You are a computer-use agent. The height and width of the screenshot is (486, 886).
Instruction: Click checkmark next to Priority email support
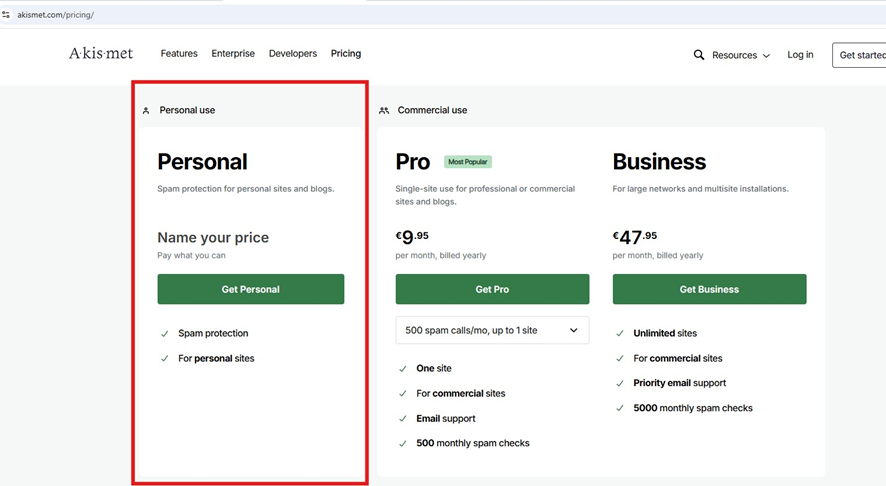point(620,383)
